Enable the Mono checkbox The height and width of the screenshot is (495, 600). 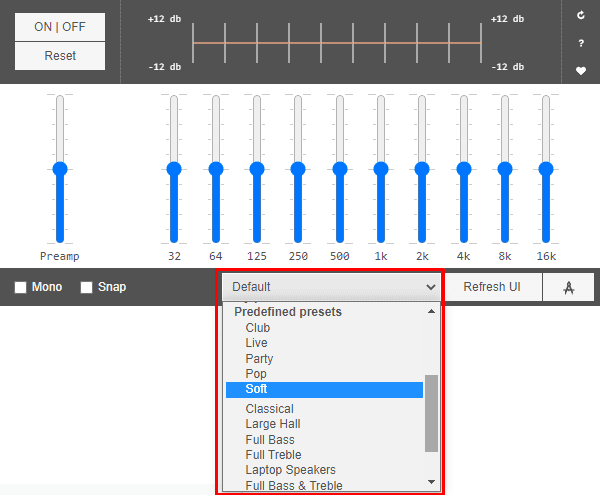(20, 287)
